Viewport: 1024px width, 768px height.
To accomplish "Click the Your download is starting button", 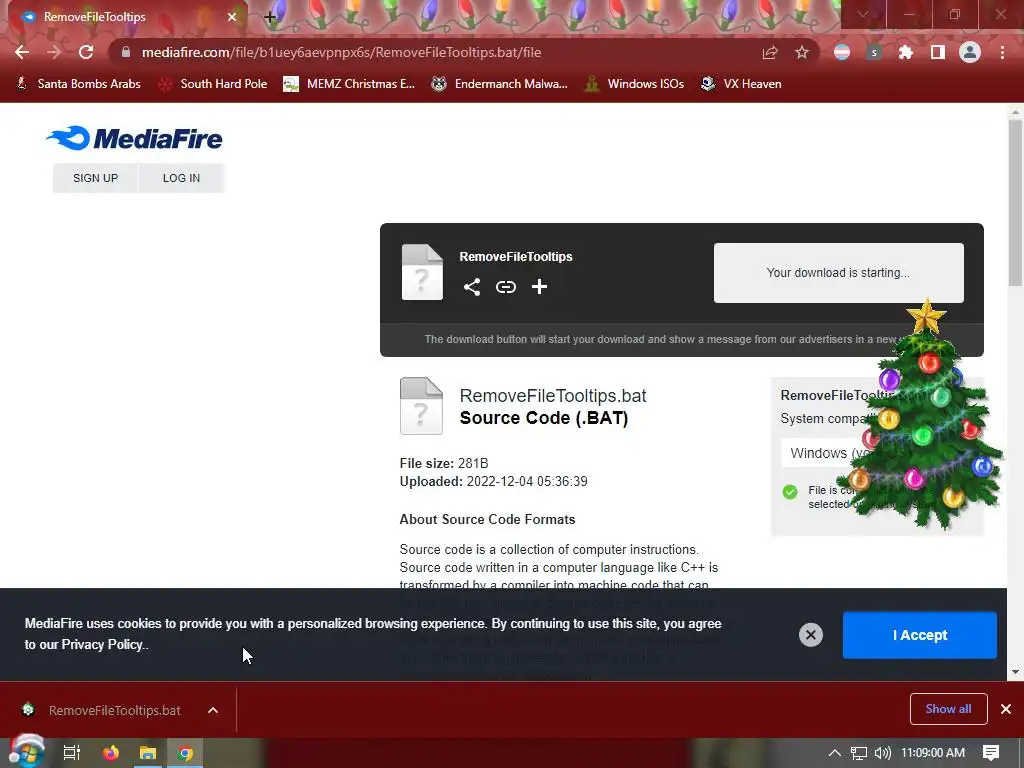I will pyautogui.click(x=839, y=273).
